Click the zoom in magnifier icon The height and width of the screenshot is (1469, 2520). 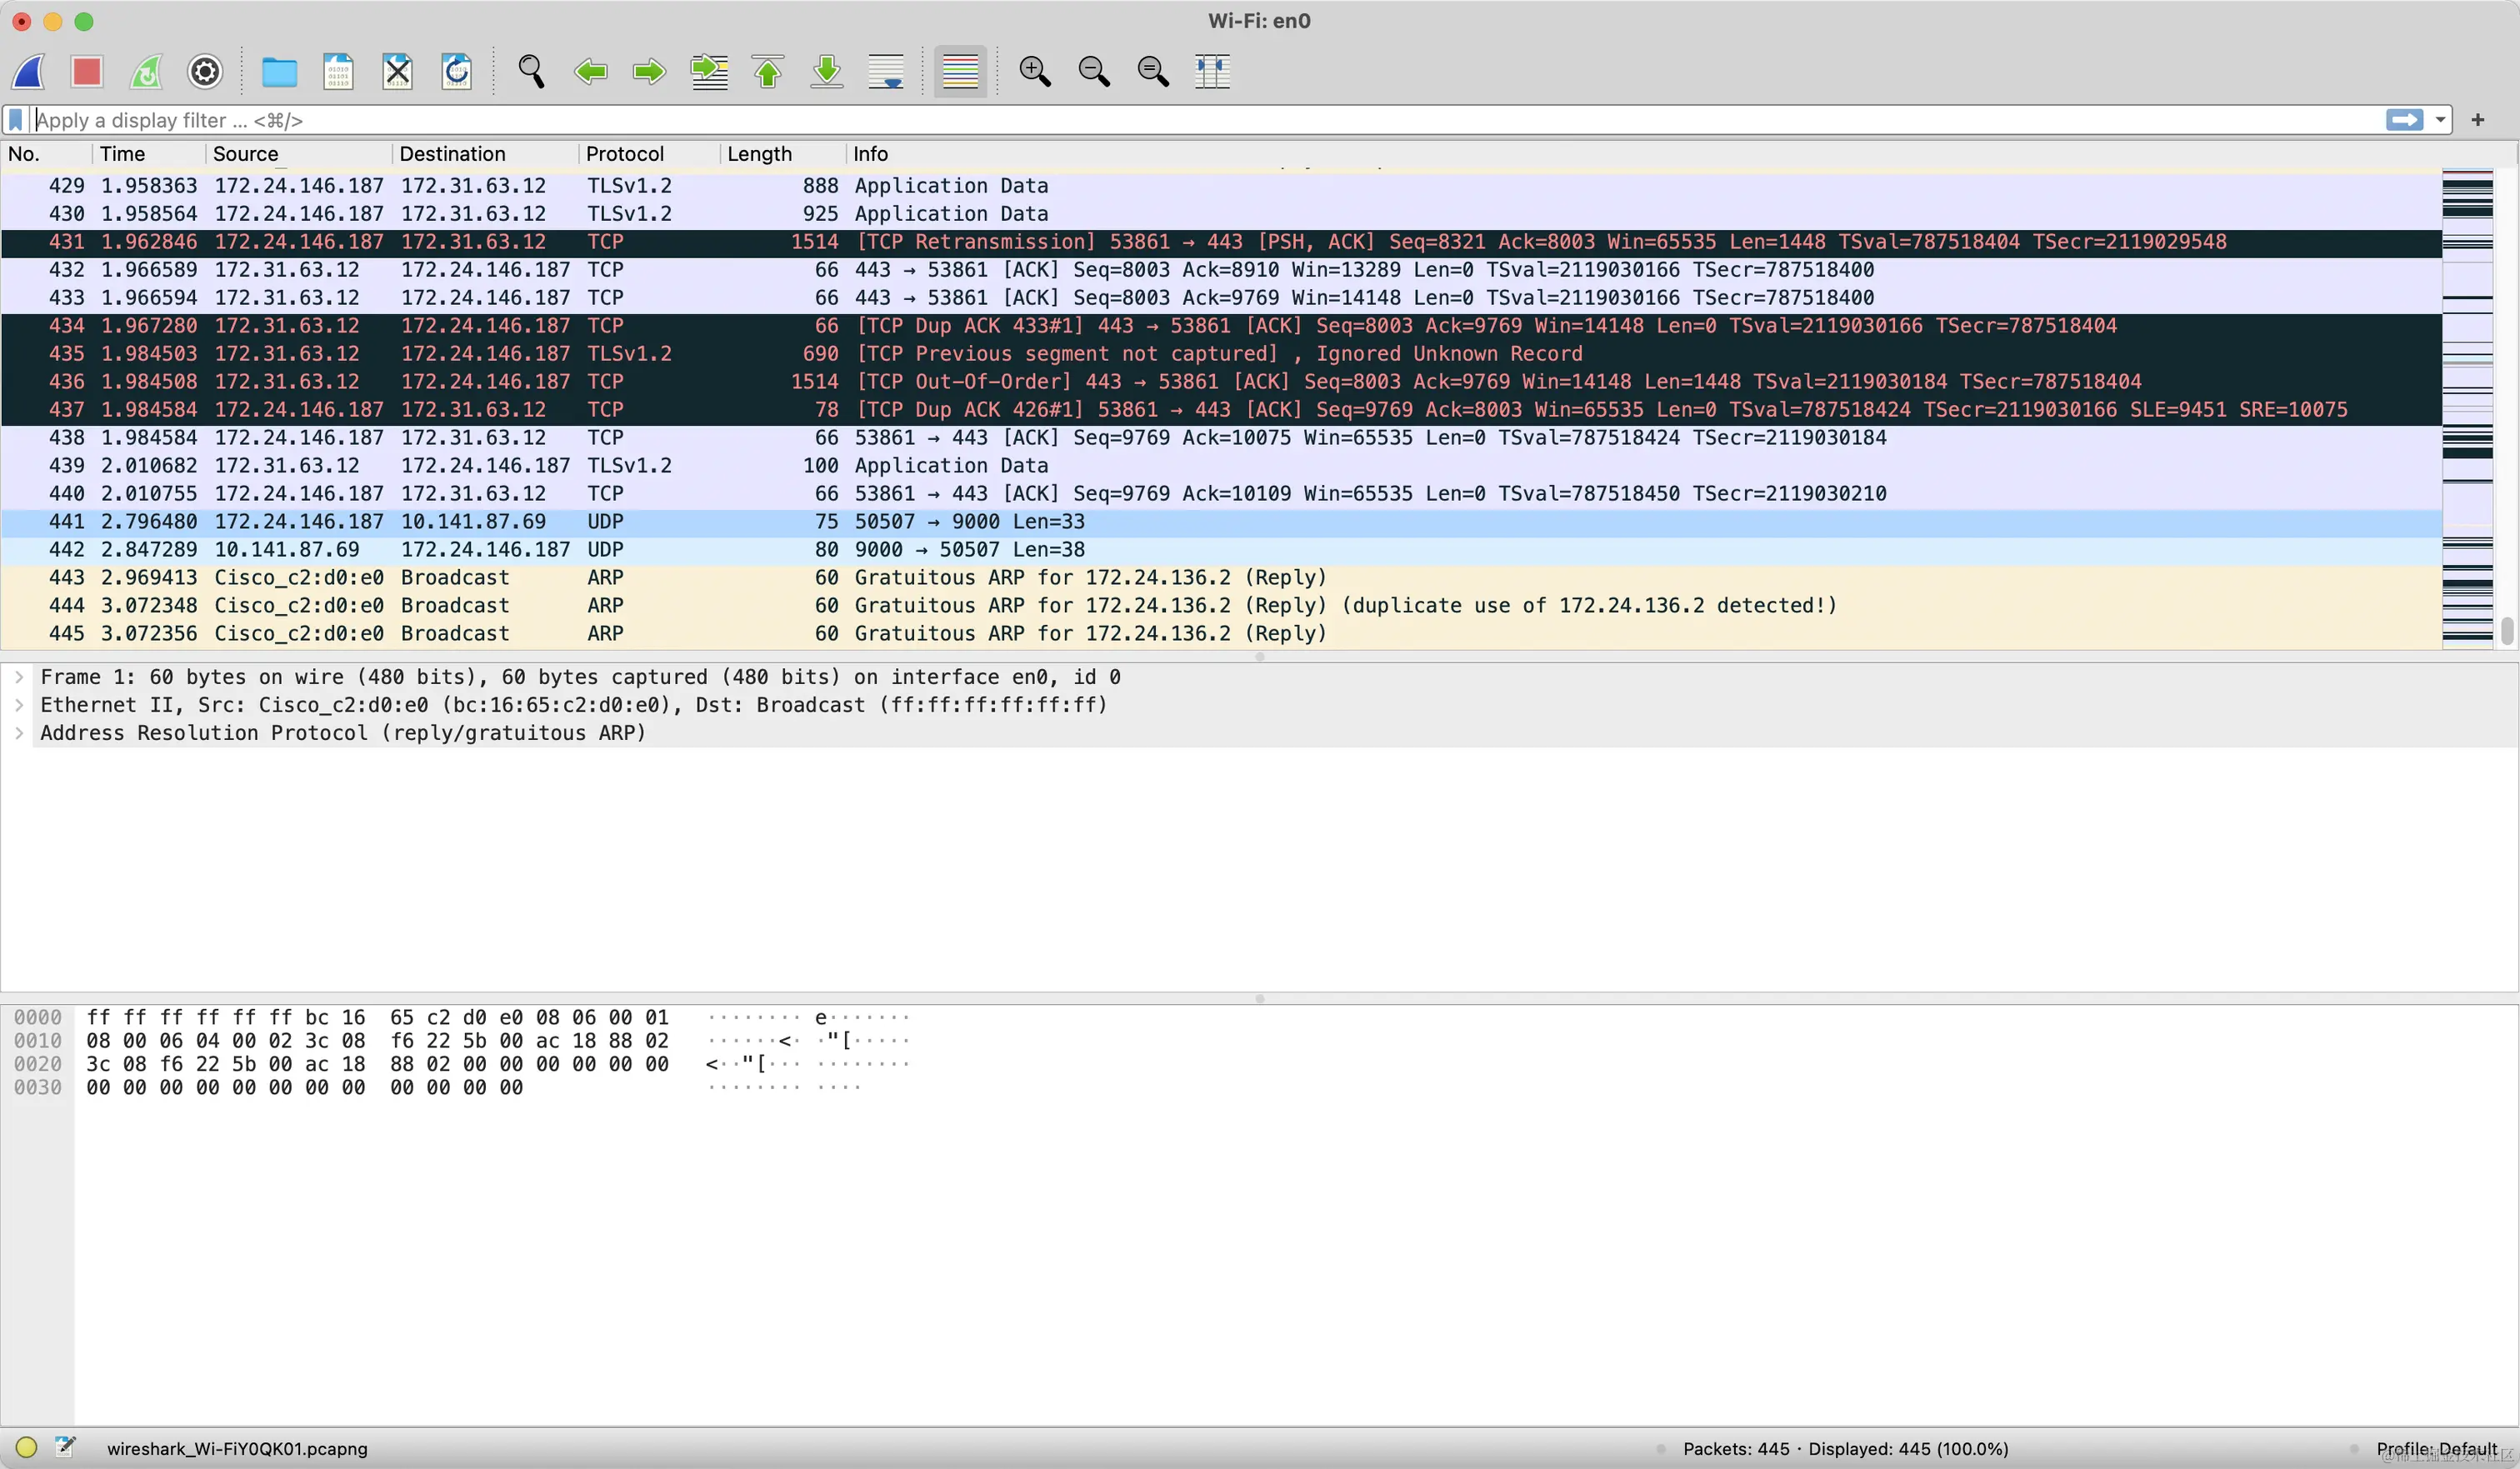[1034, 71]
